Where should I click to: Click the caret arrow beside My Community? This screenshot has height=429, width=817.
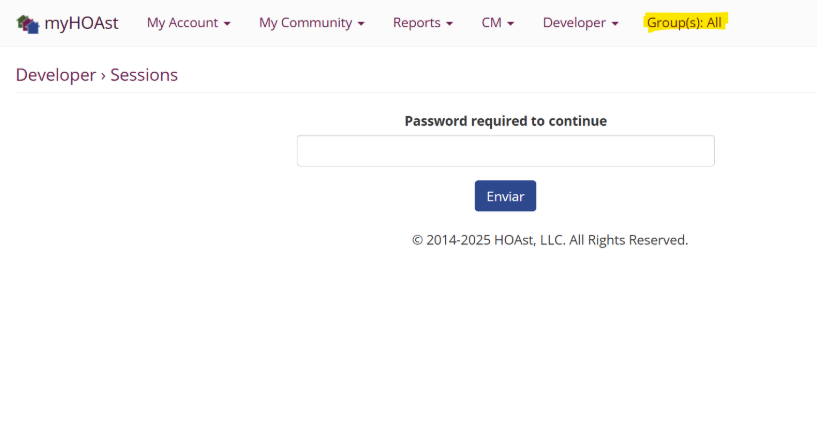[x=361, y=24]
